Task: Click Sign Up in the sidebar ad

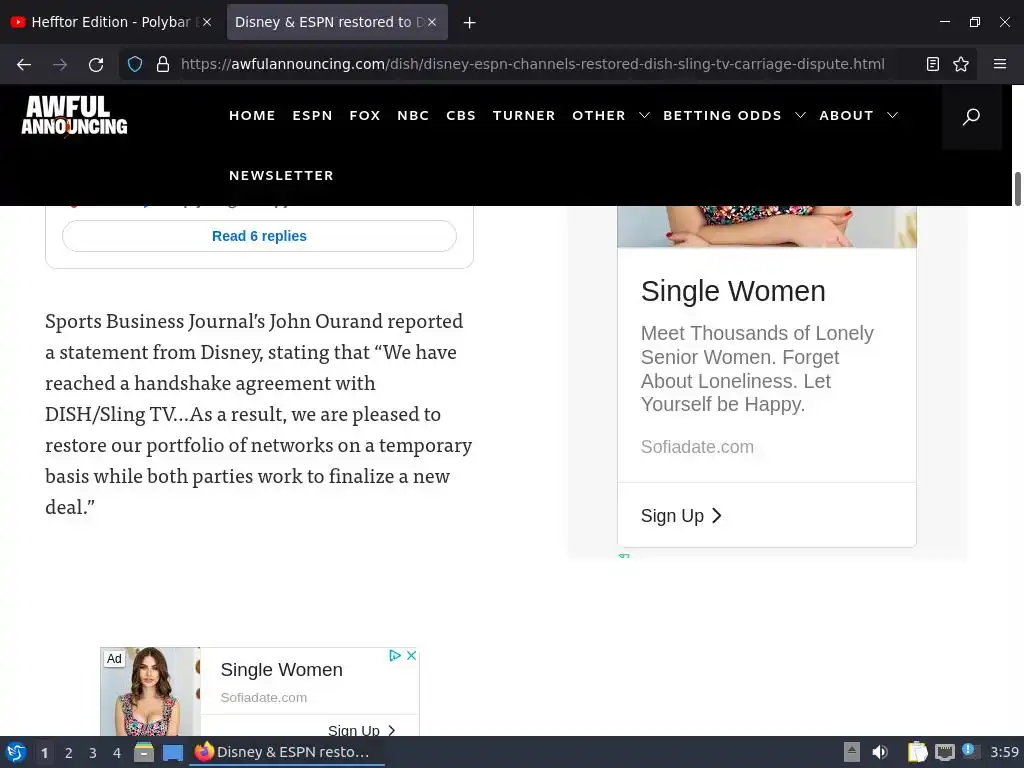Action: point(681,516)
